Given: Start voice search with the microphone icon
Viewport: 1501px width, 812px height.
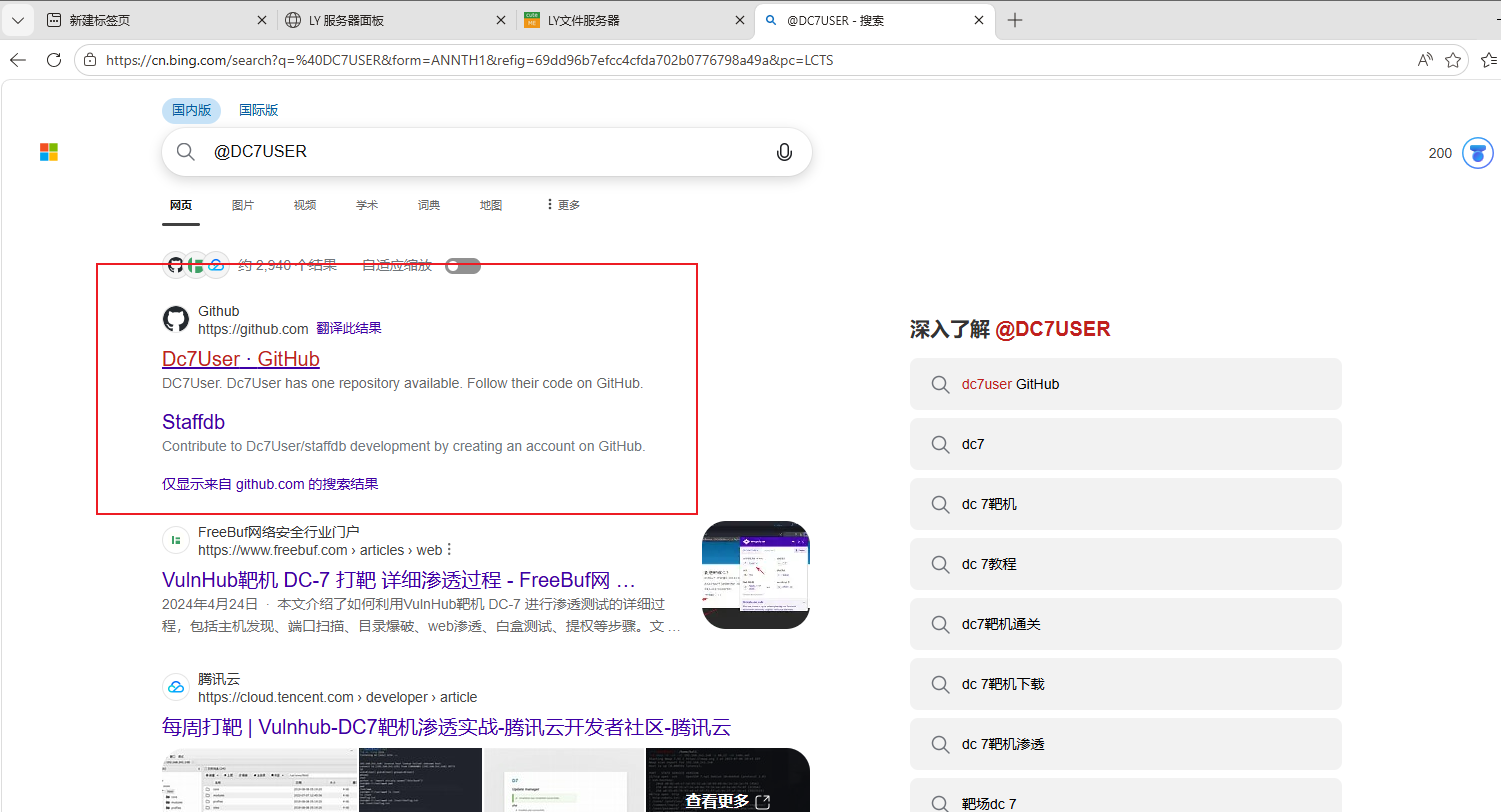Looking at the screenshot, I should tap(784, 152).
